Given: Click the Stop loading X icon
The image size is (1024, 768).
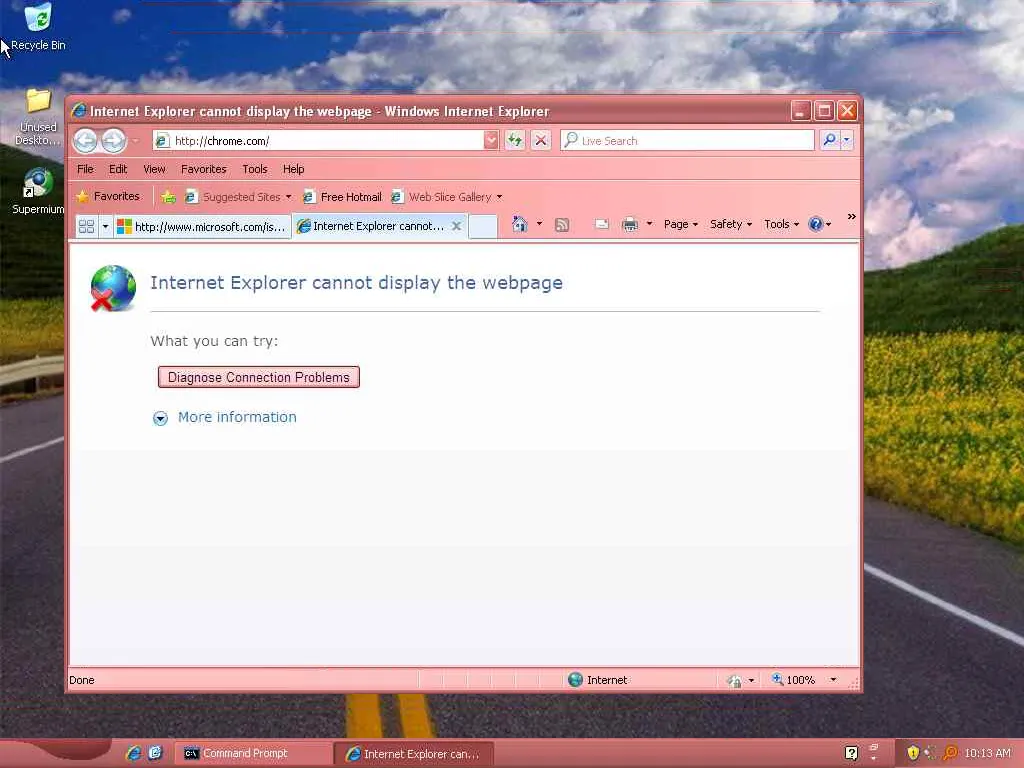Looking at the screenshot, I should pyautogui.click(x=541, y=140).
